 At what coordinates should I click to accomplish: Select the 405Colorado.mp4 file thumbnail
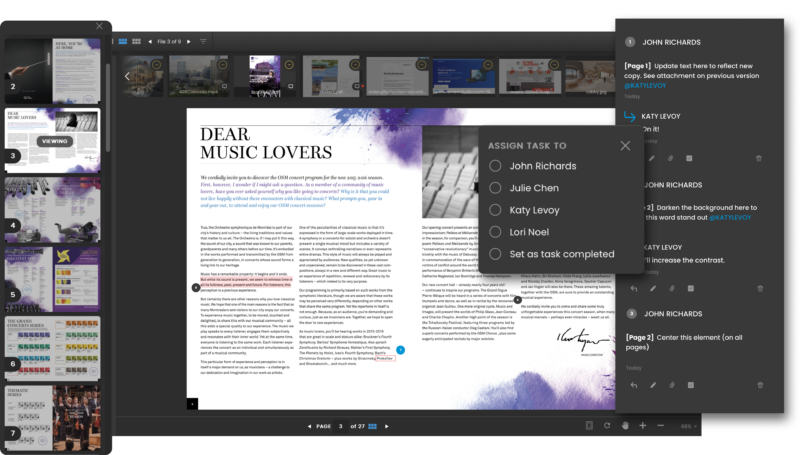[199, 76]
